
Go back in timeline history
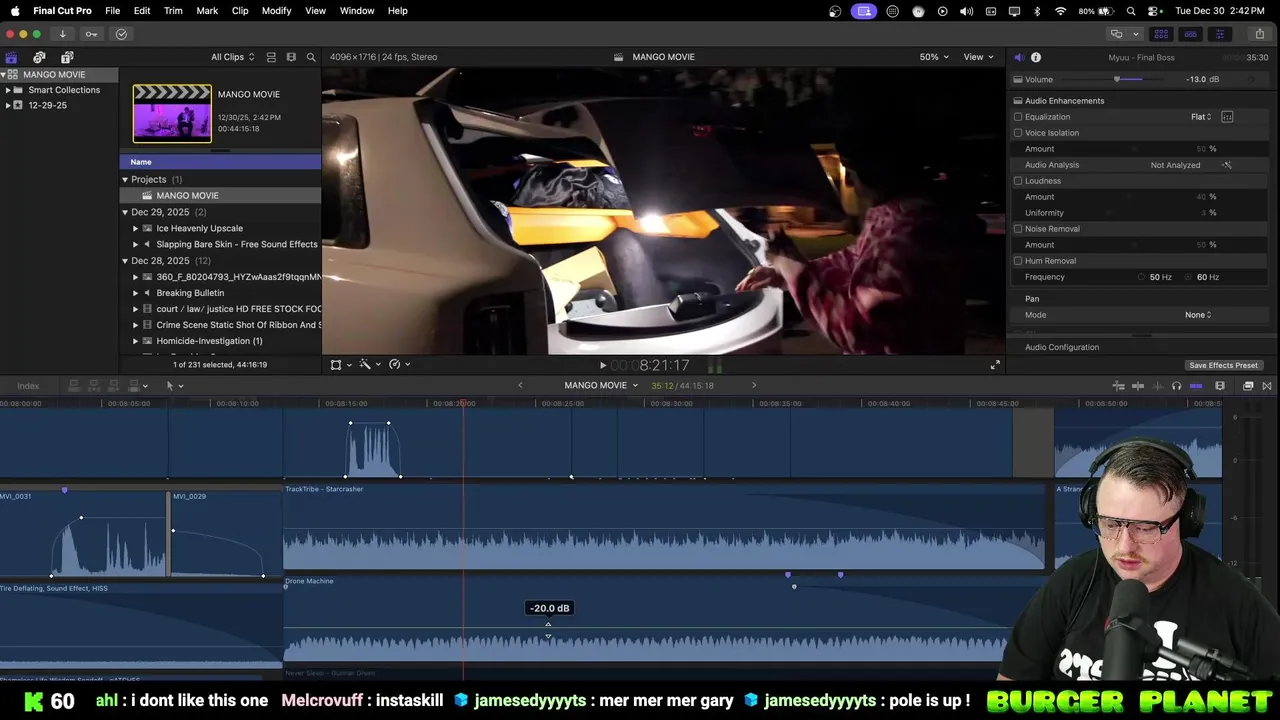(520, 385)
